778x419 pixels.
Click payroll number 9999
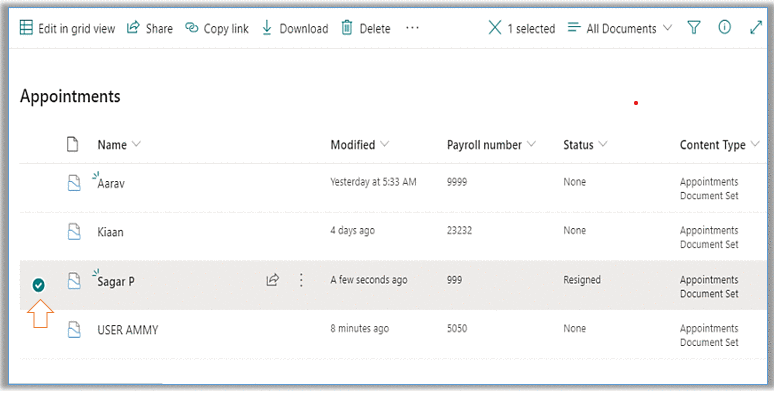click(456, 182)
